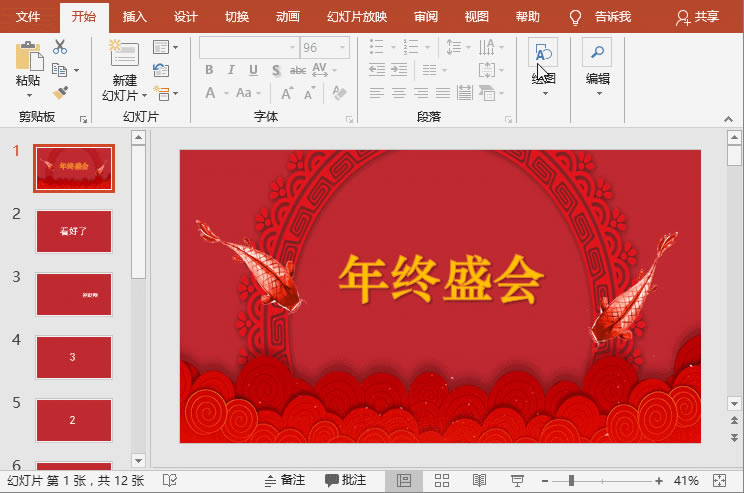This screenshot has height=493, width=744.
Task: Open Comments (批注) pane from status bar
Action: click(x=346, y=481)
